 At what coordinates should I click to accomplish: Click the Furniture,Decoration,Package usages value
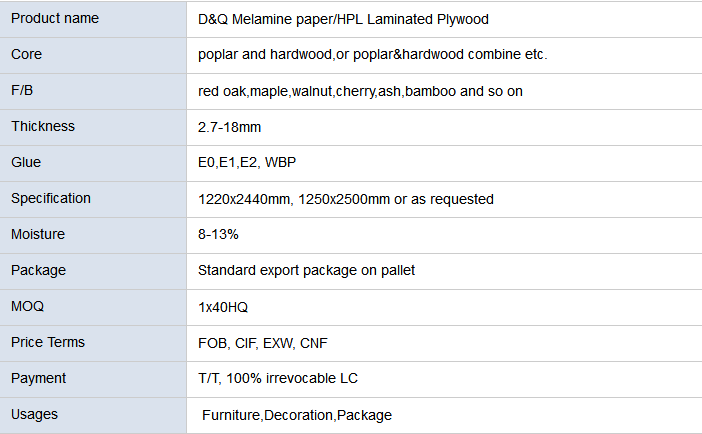pyautogui.click(x=297, y=415)
